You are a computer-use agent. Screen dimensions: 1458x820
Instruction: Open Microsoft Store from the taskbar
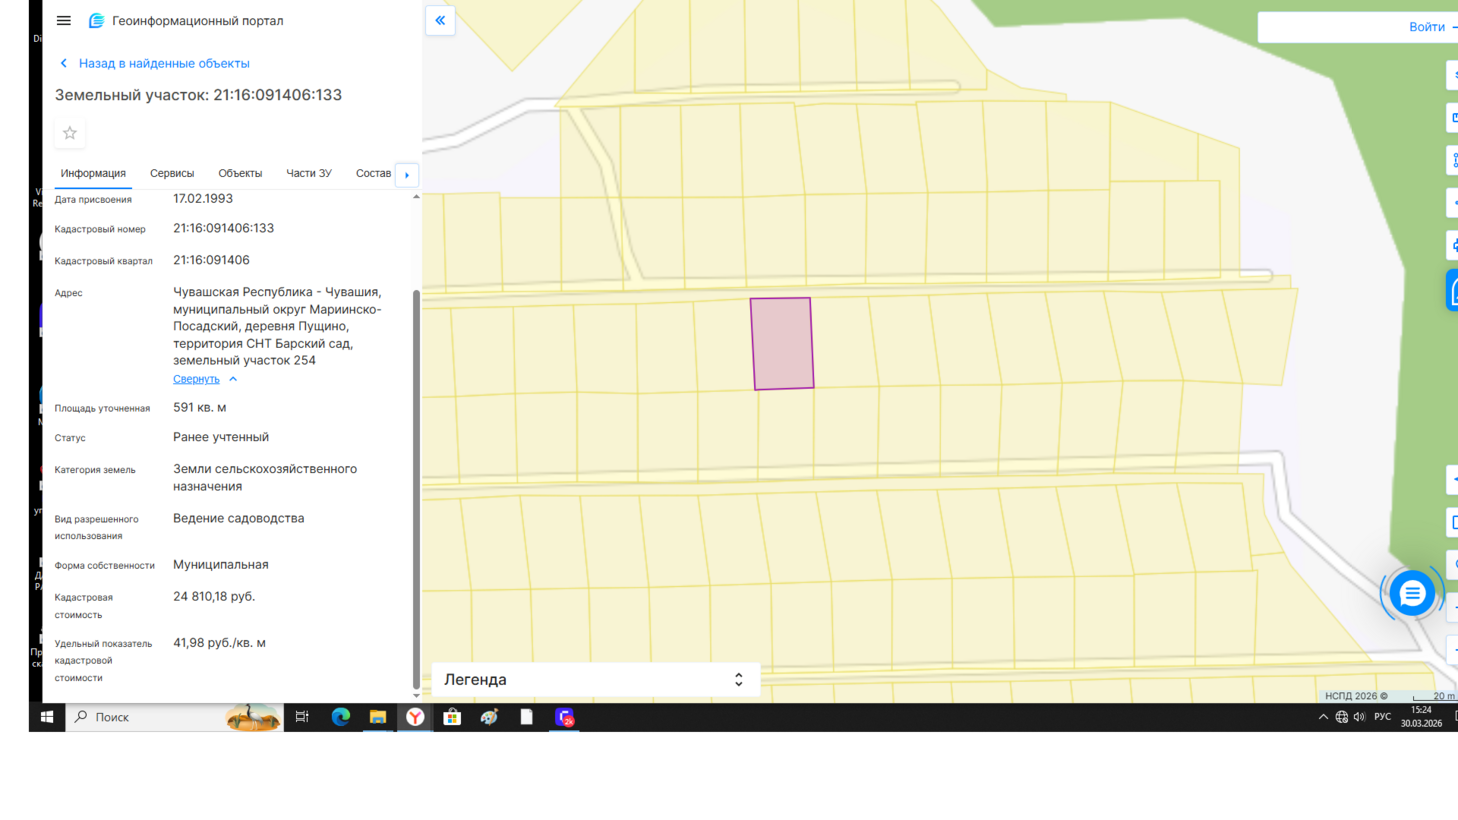click(x=452, y=717)
